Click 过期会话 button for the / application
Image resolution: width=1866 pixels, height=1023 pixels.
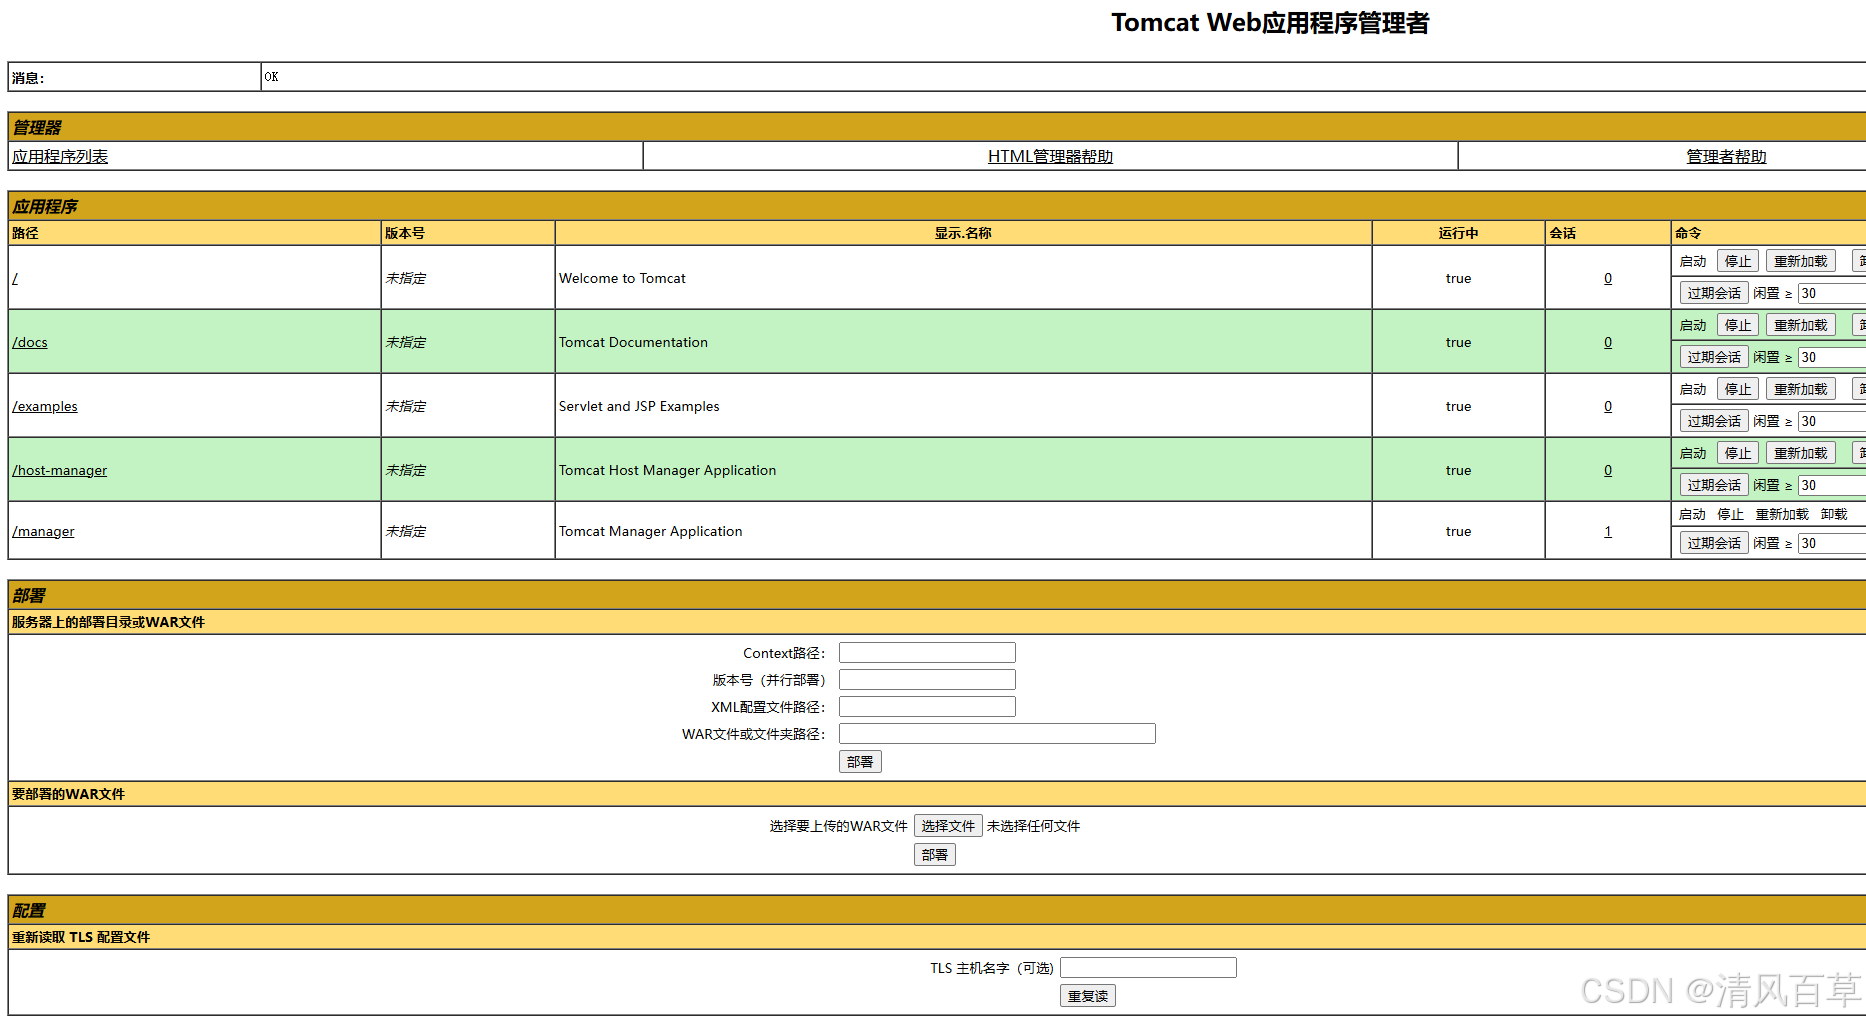[1714, 293]
